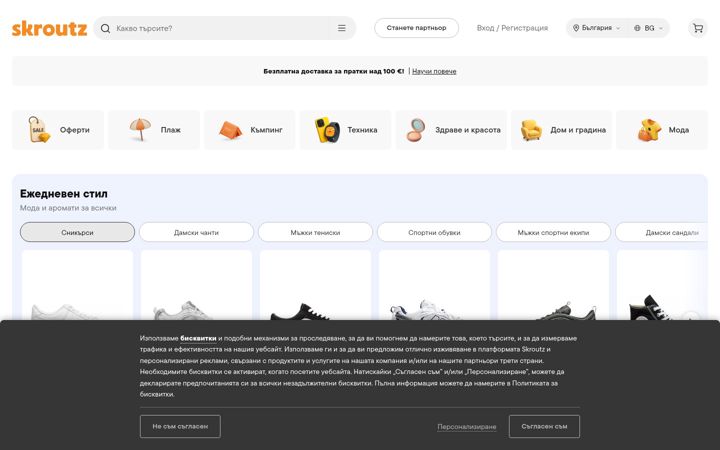Click the Не съм съгласен button

pos(180,427)
